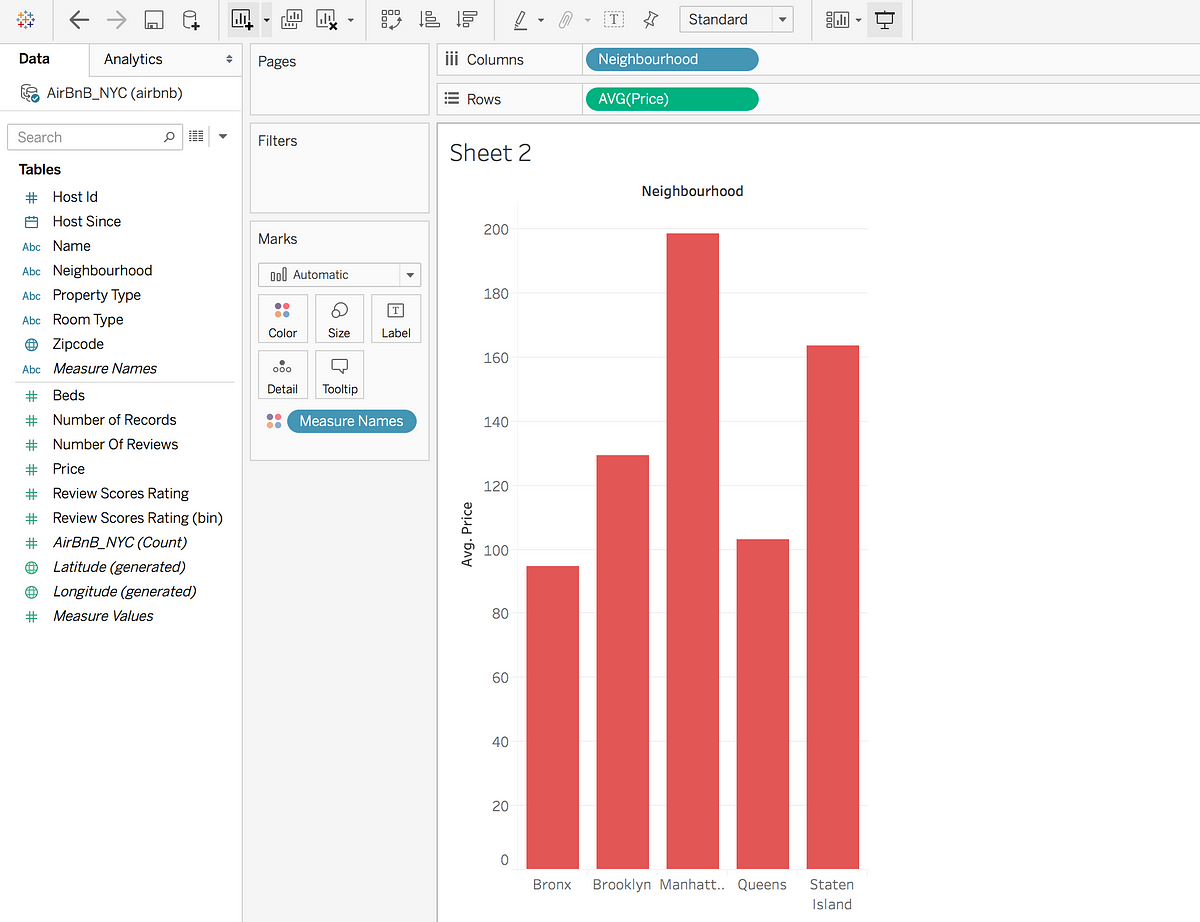The height and width of the screenshot is (922, 1200).
Task: Click the view data grid icon
Action: (x=197, y=136)
